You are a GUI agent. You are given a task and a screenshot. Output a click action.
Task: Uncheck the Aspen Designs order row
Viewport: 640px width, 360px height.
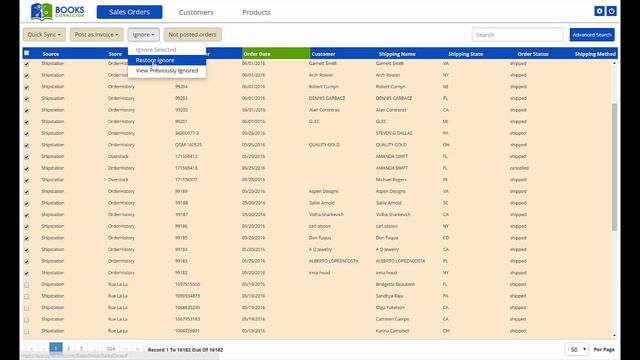point(27,192)
